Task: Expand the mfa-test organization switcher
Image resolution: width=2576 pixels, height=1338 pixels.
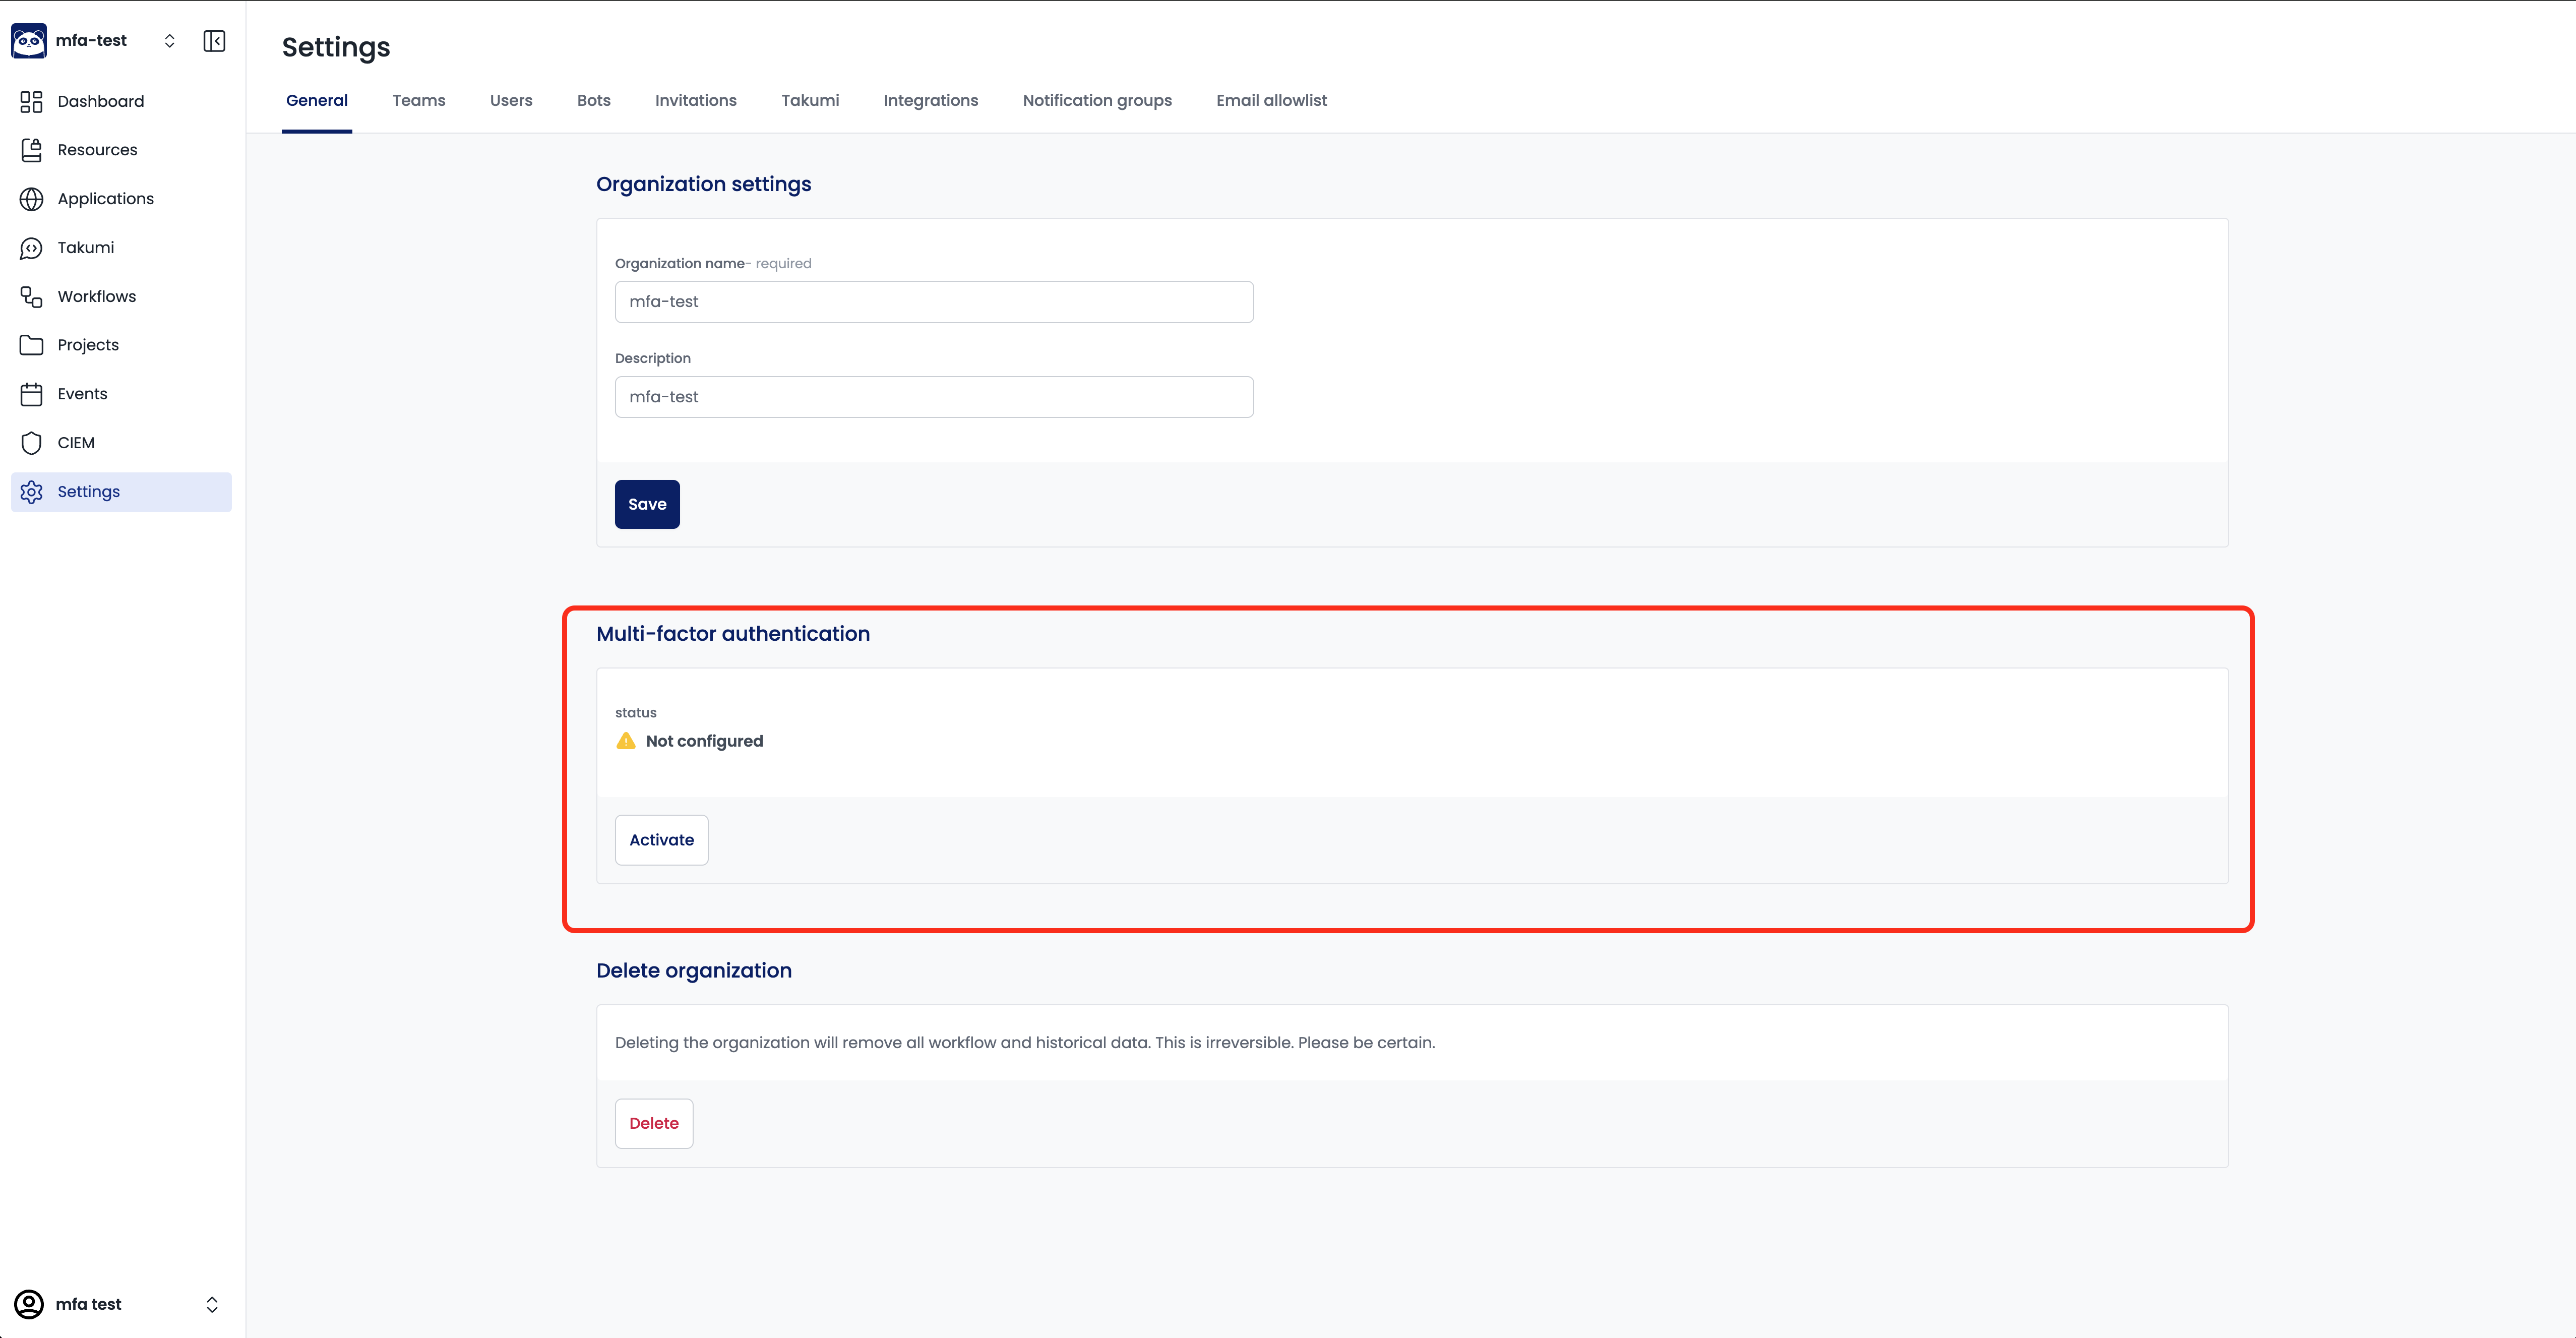Action: [169, 41]
